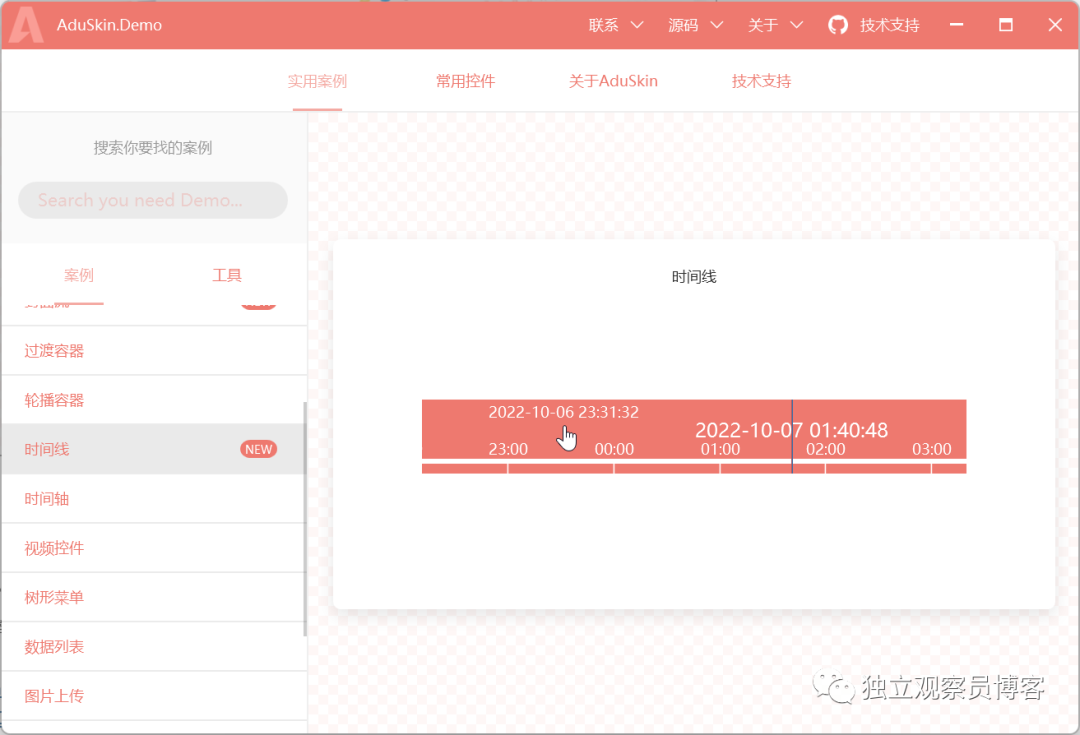
Task: Open the 联系 menu
Action: pos(603,25)
